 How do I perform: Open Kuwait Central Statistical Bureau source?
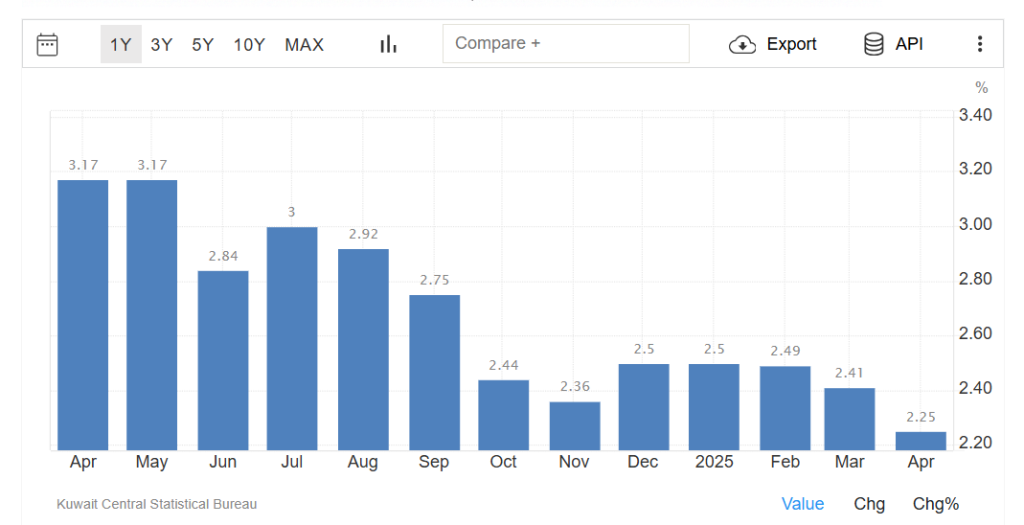coord(157,504)
